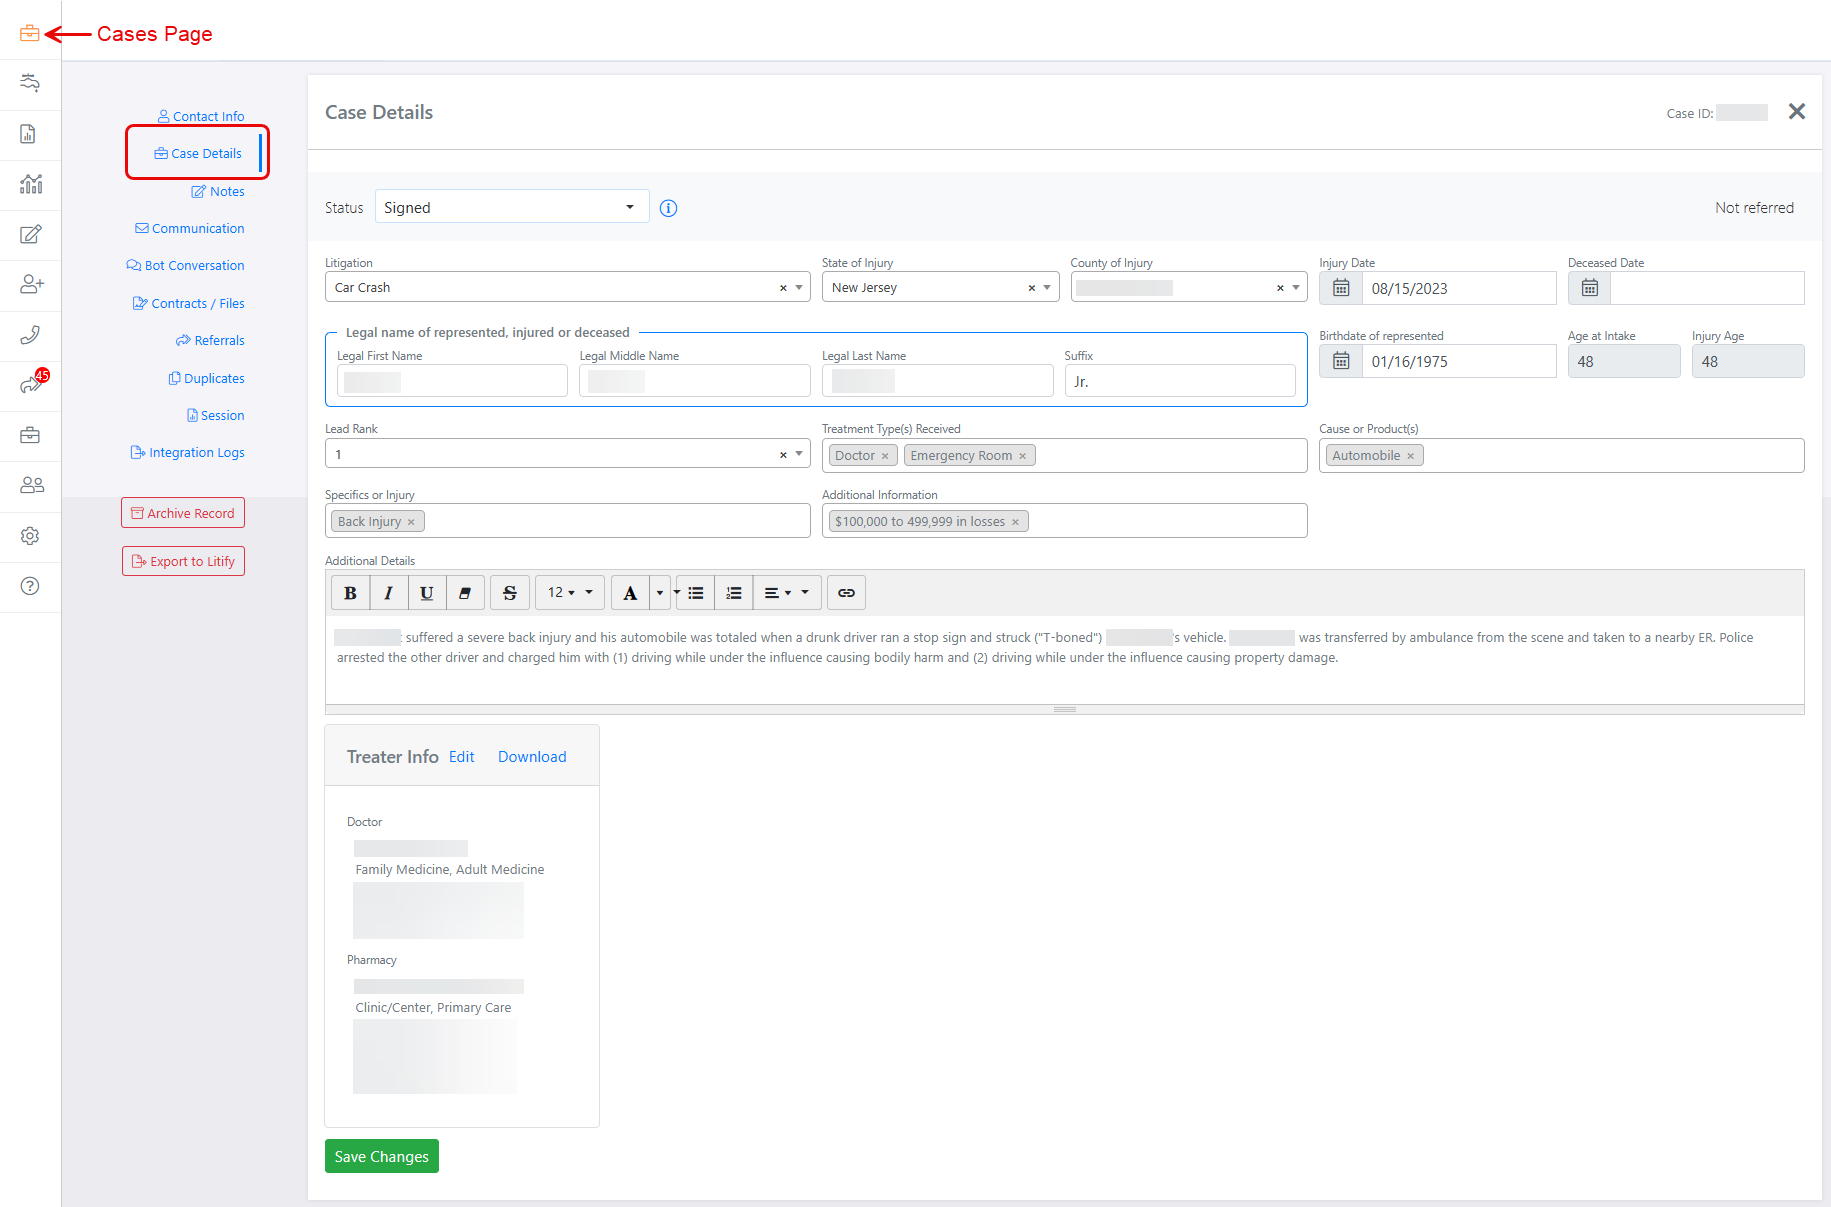Viewport: 1831px width, 1207px height.
Task: Expand the Status dropdown showing Signed
Action: pos(511,207)
